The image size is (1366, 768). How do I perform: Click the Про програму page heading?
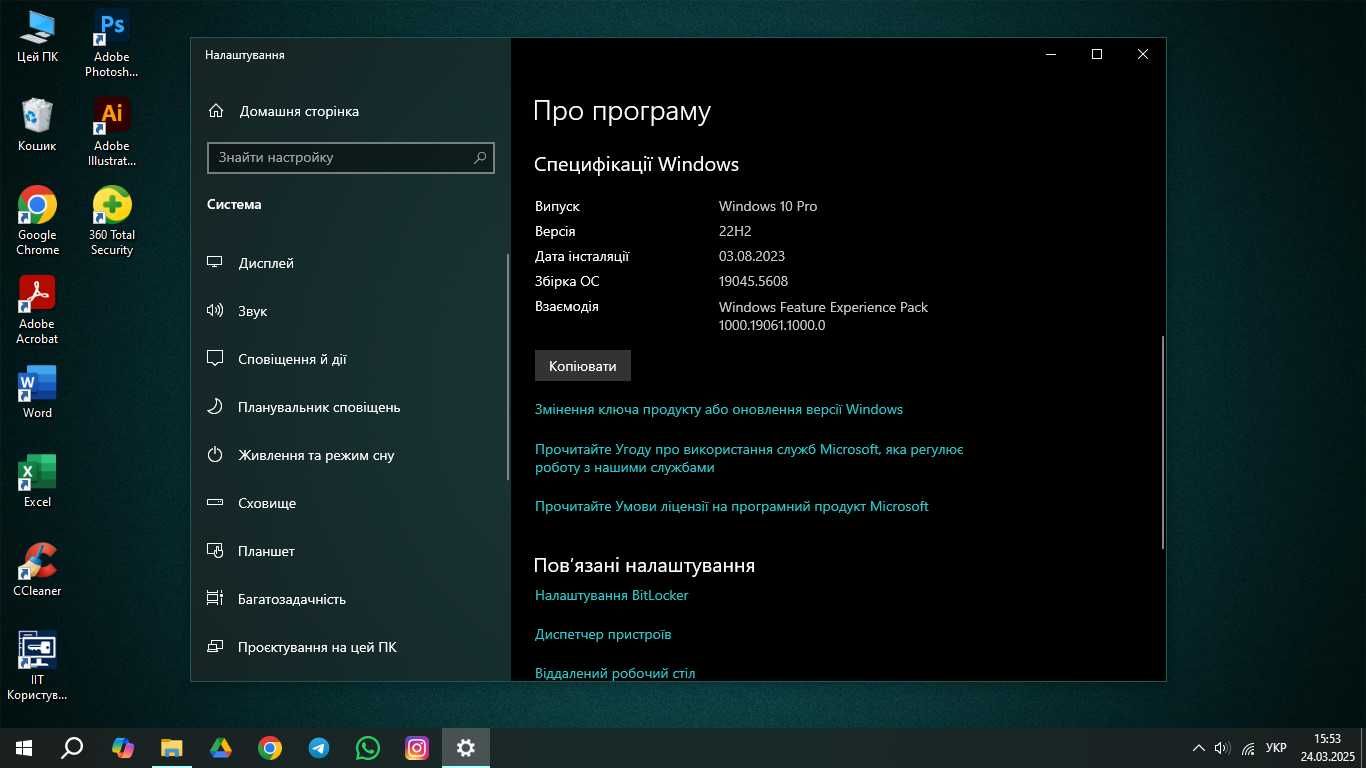622,111
